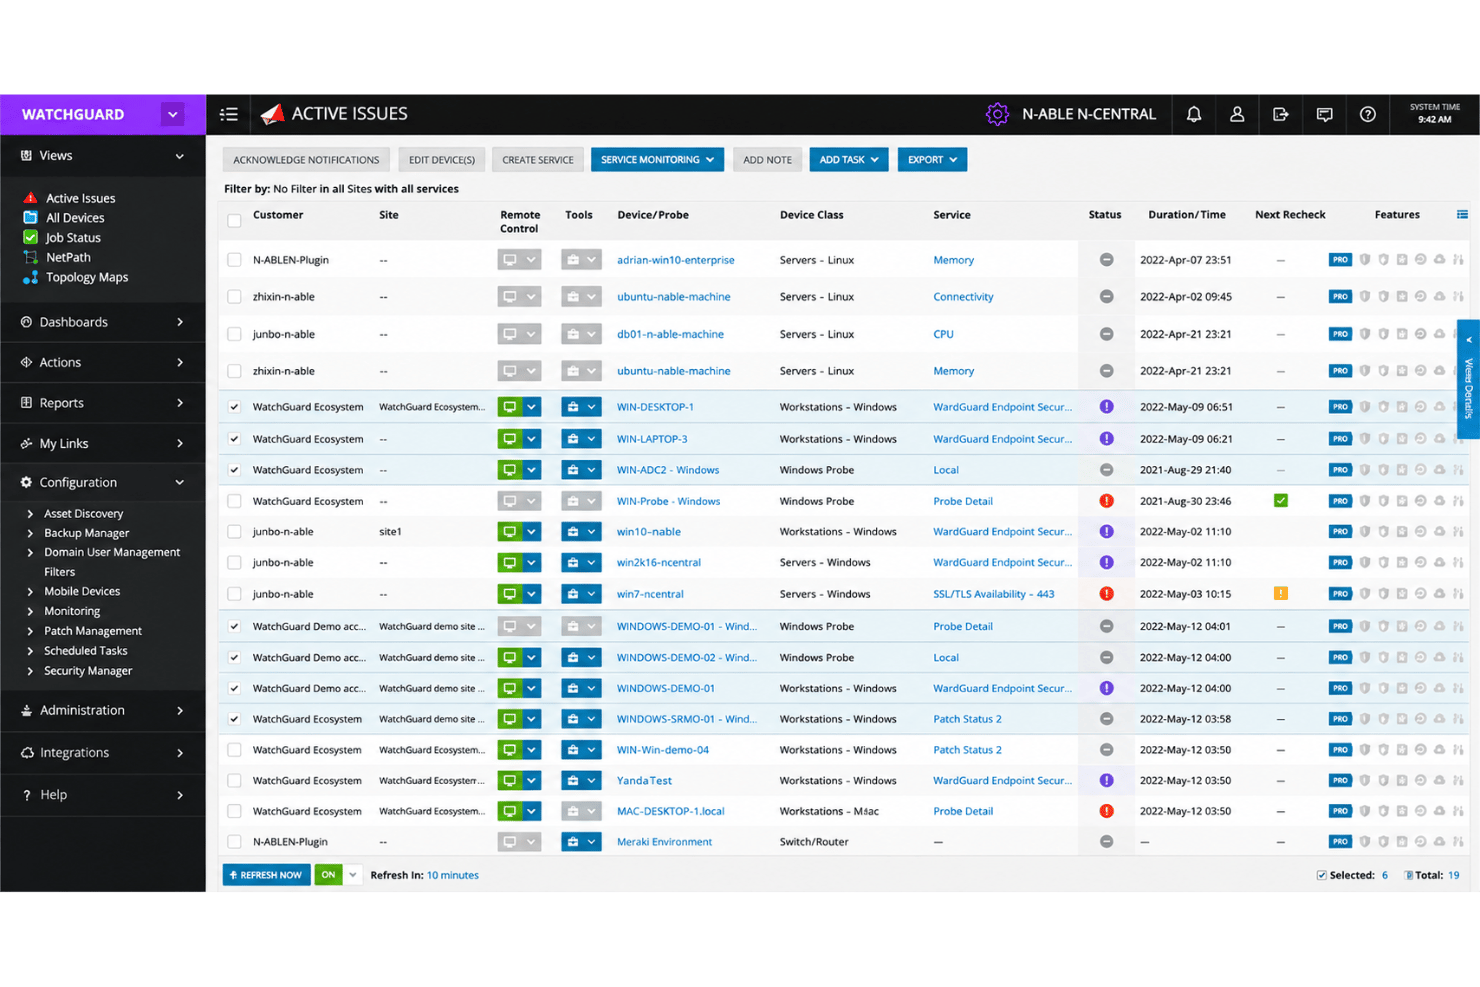Open the View Details side panel tab

[1468, 379]
